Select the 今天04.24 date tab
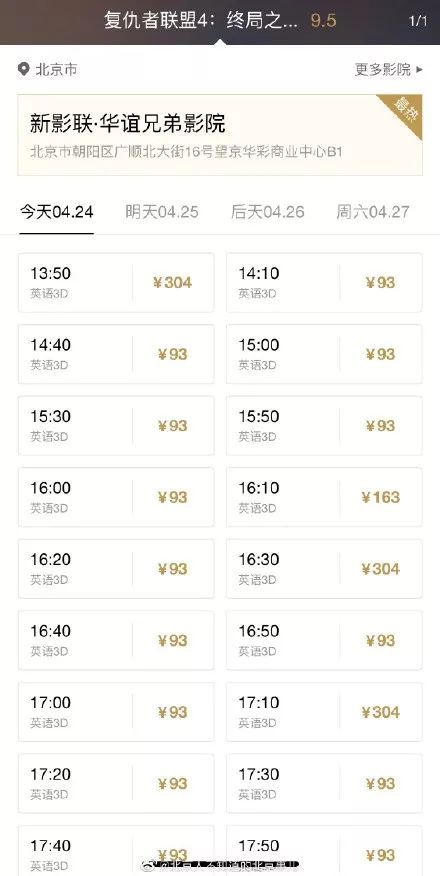Image resolution: width=440 pixels, height=876 pixels. pos(56,212)
